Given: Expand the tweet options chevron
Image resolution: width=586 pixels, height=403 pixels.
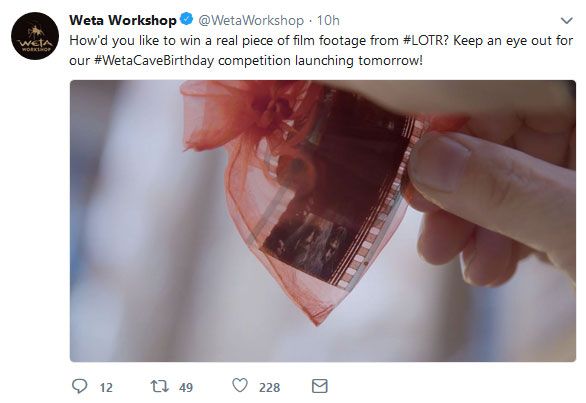Looking at the screenshot, I should [567, 21].
